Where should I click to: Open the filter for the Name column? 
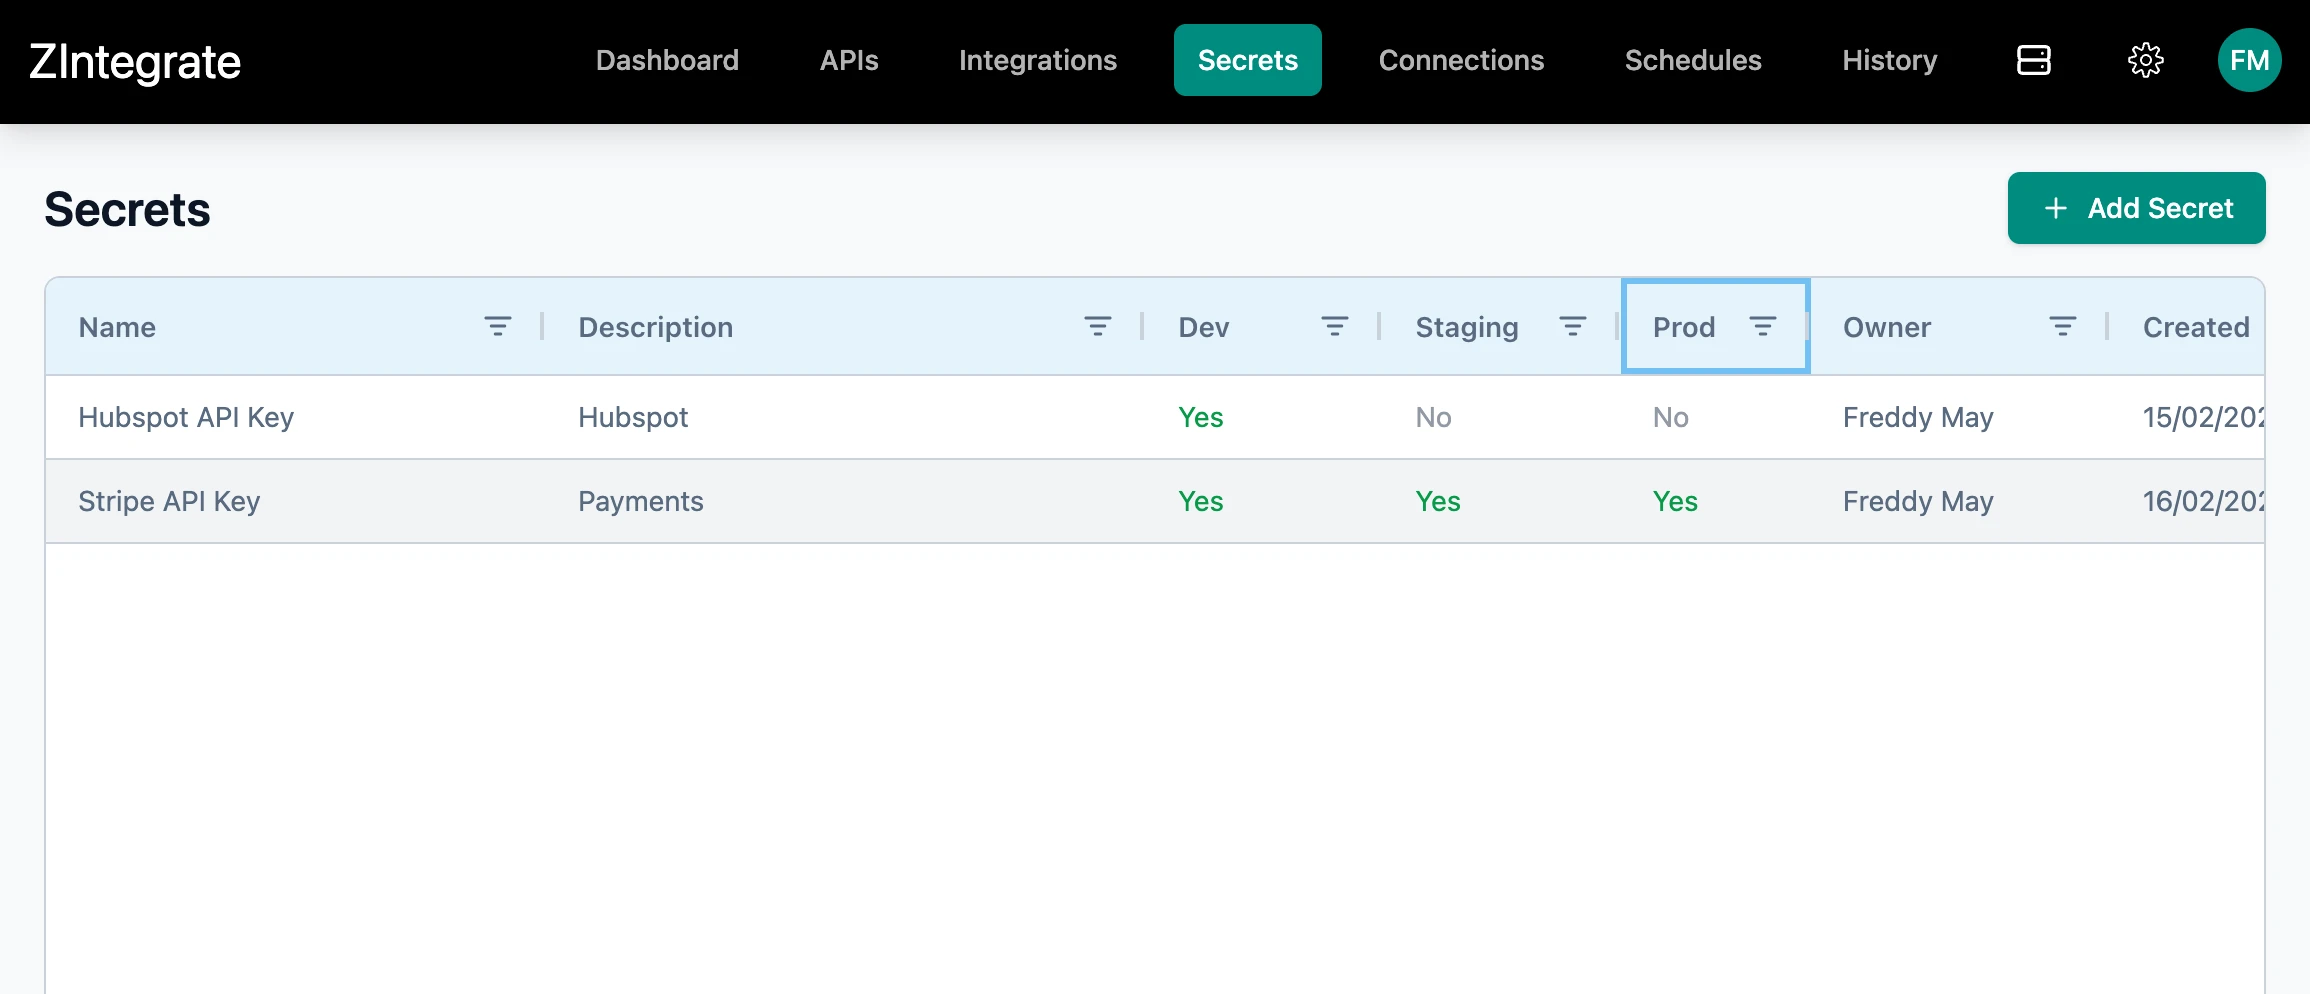pyautogui.click(x=499, y=326)
